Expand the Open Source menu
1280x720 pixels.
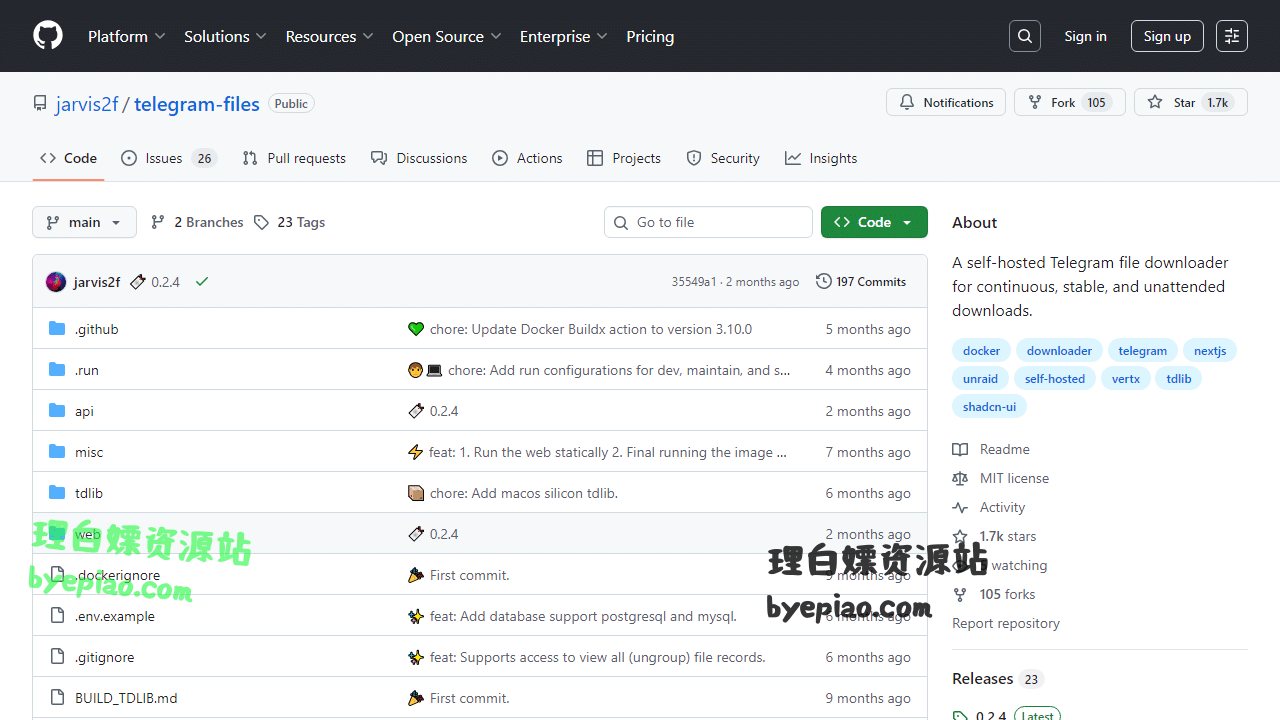(x=446, y=36)
